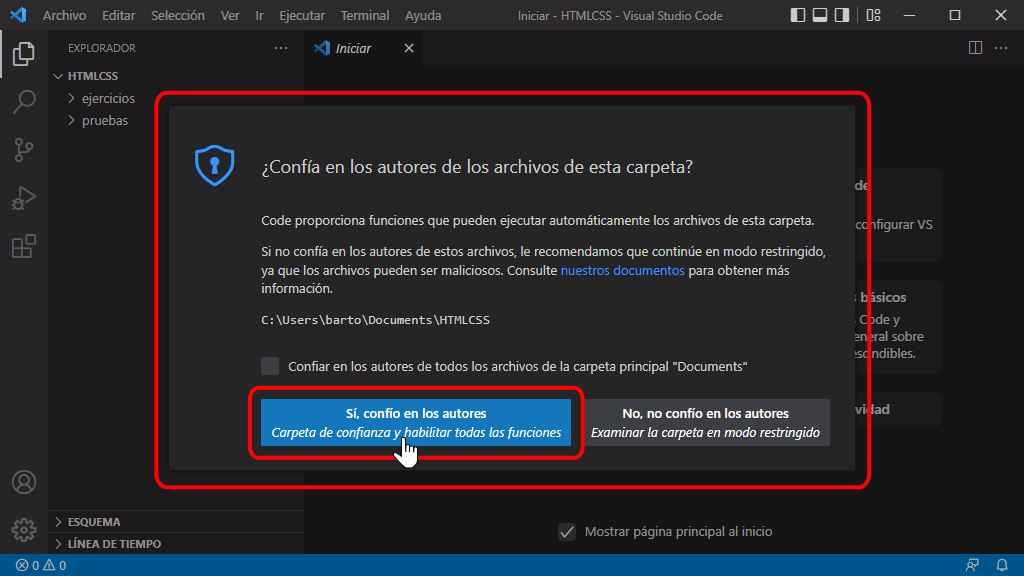Maximize the Visual Studio Code window
The height and width of the screenshot is (576, 1024).
coord(955,15)
